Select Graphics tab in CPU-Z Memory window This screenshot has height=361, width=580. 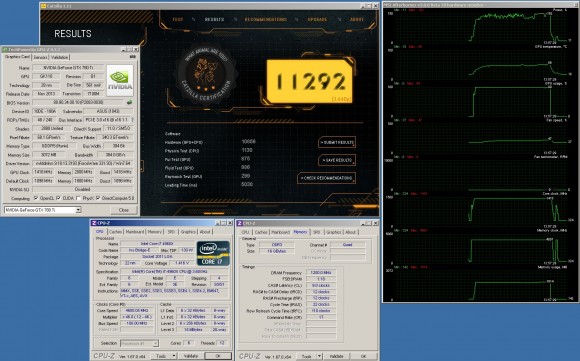pos(333,232)
